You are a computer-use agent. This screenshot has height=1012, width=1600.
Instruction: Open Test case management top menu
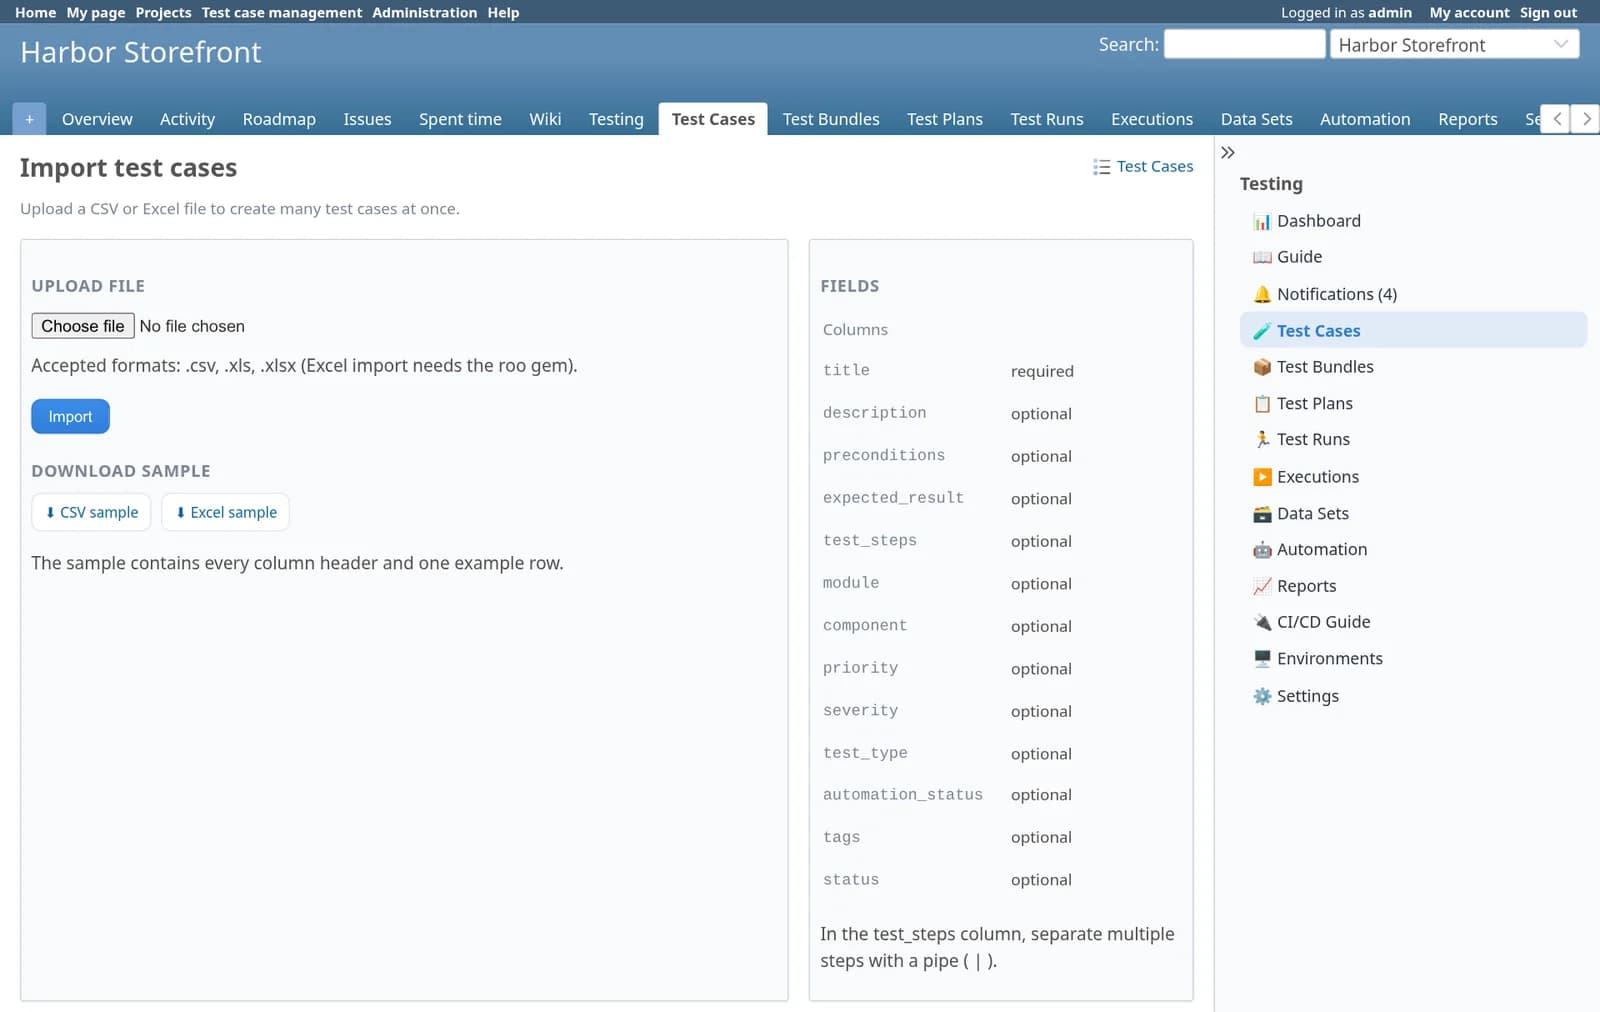click(282, 12)
